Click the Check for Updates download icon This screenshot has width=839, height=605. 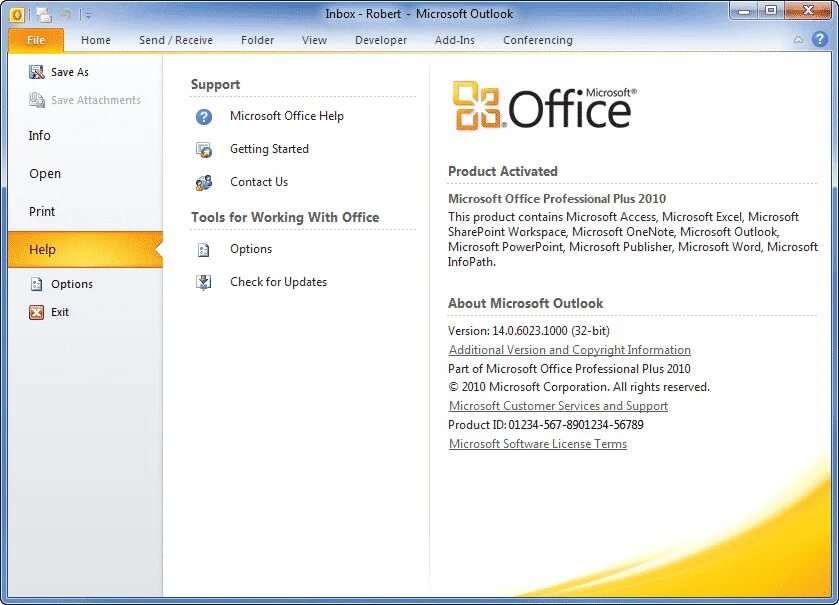tap(204, 282)
